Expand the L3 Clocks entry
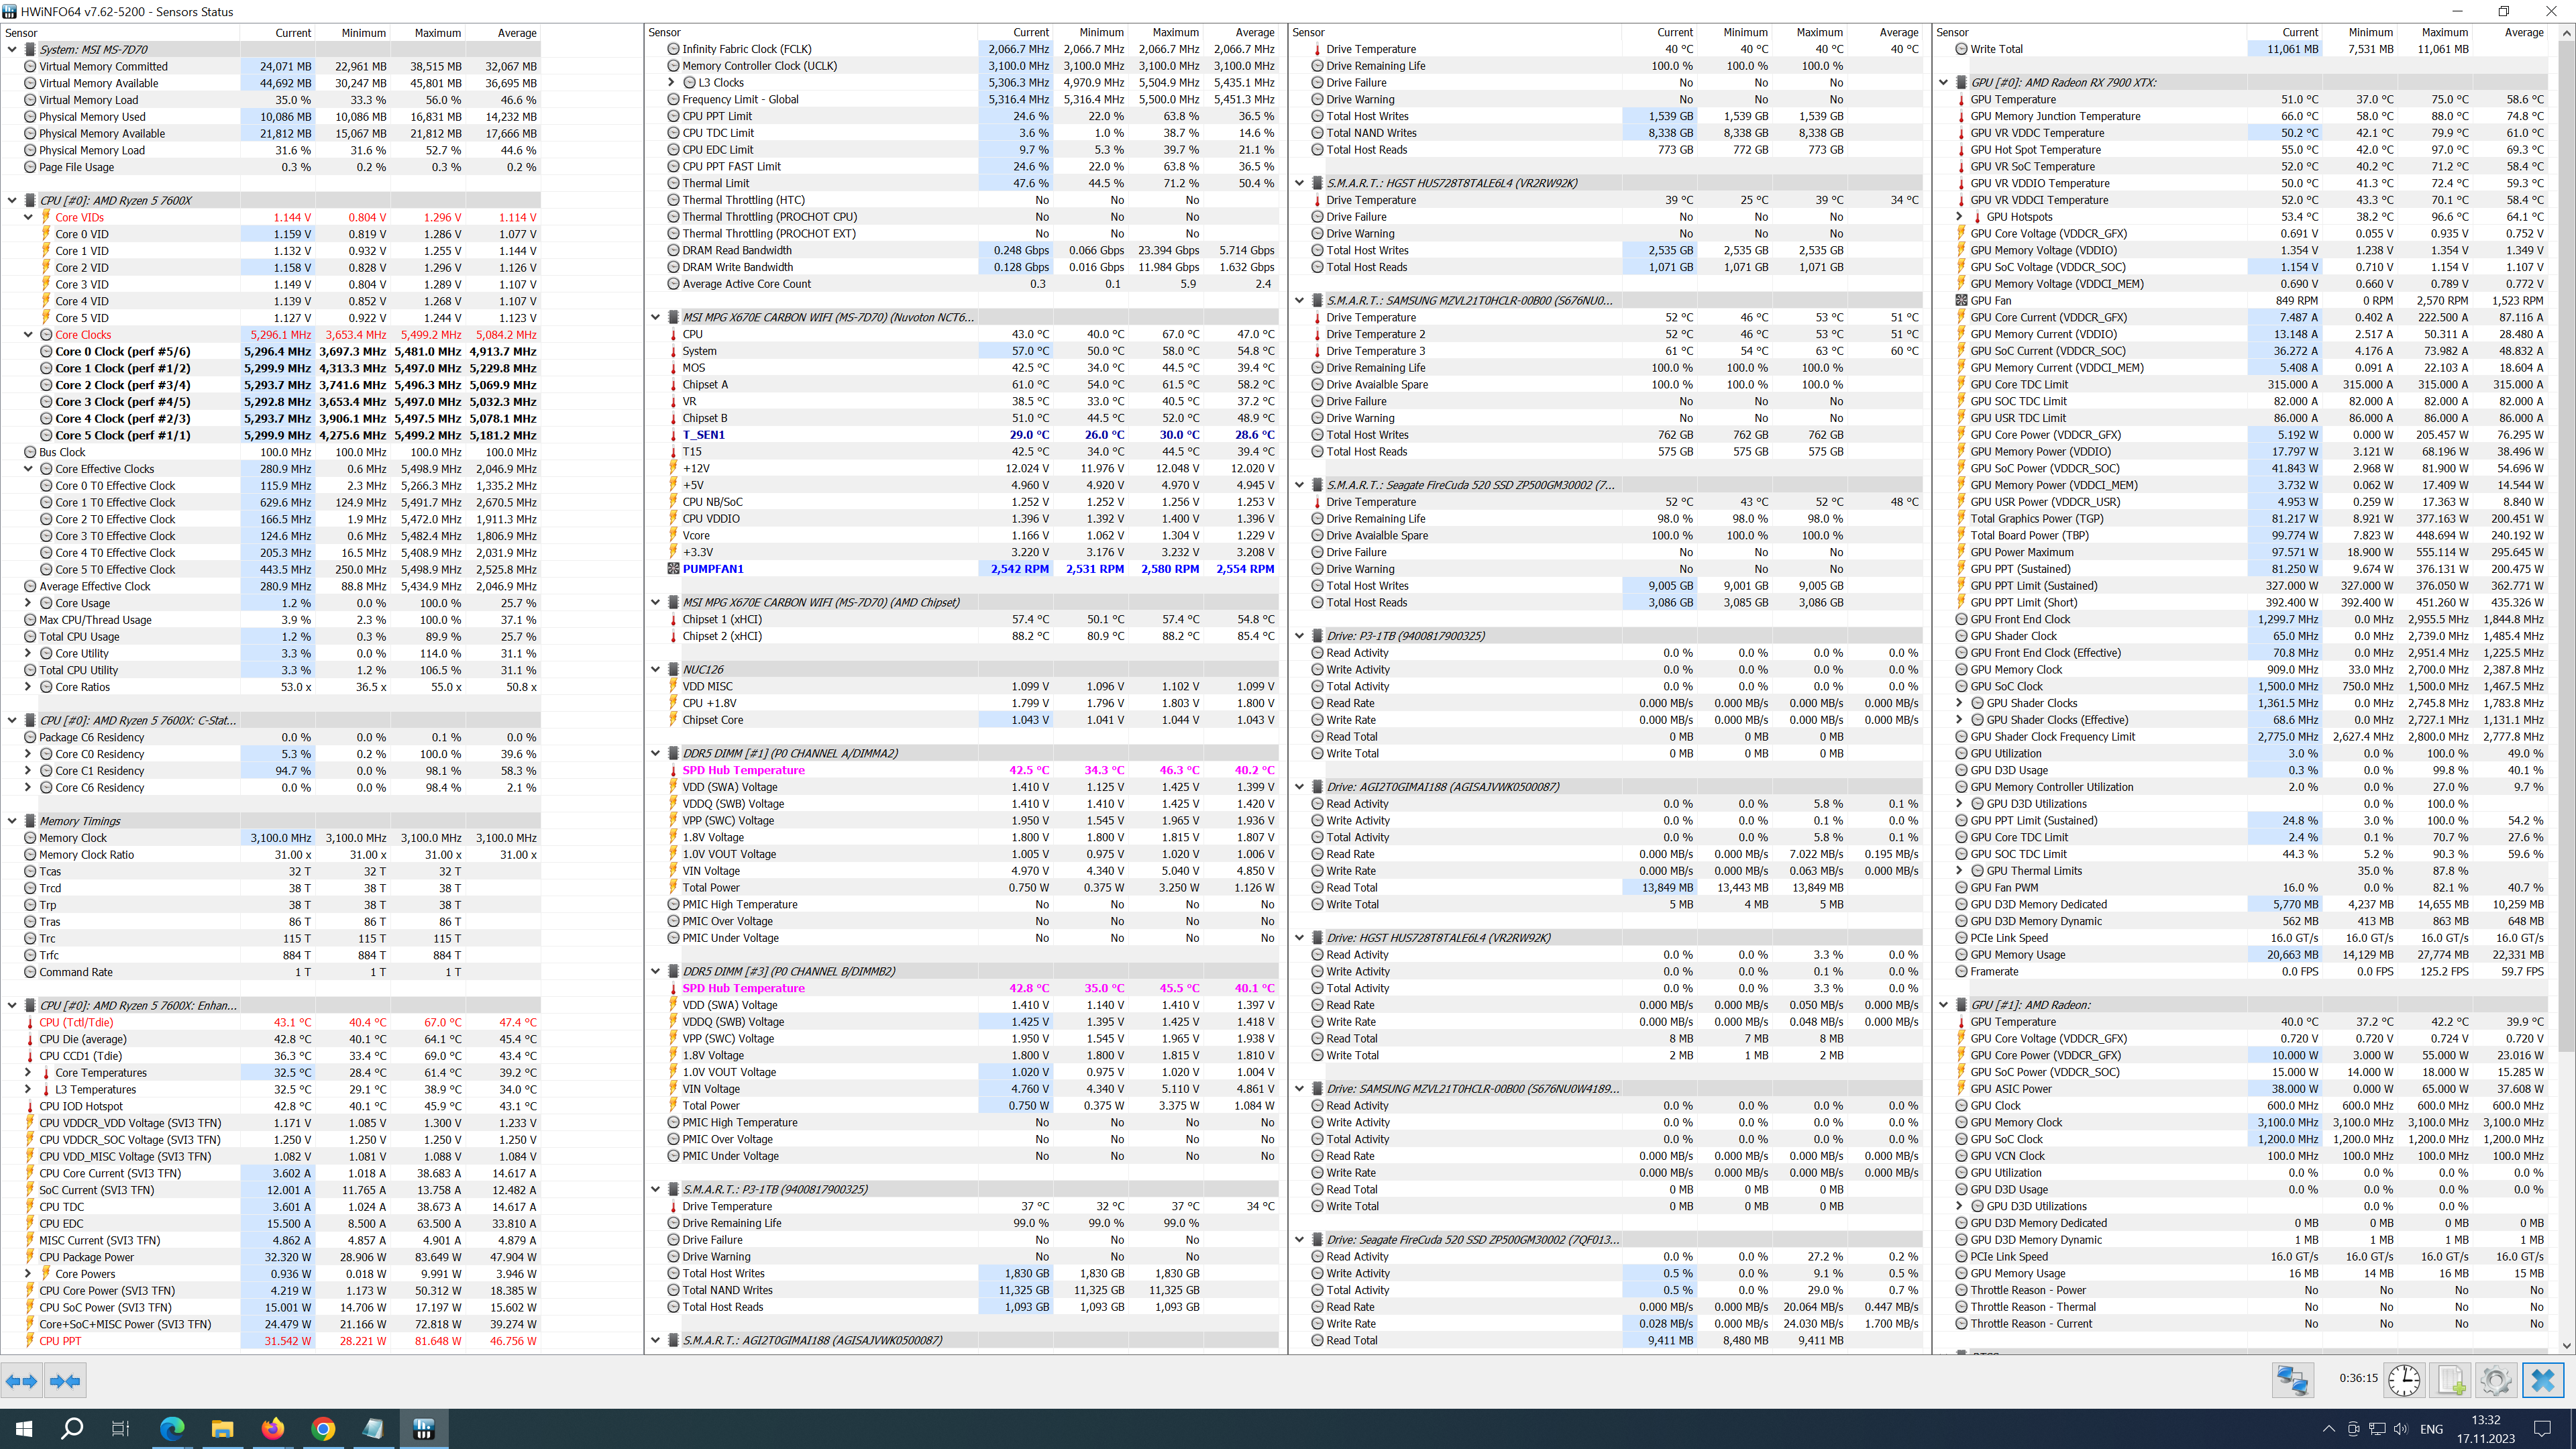The image size is (2576, 1449). (x=672, y=83)
